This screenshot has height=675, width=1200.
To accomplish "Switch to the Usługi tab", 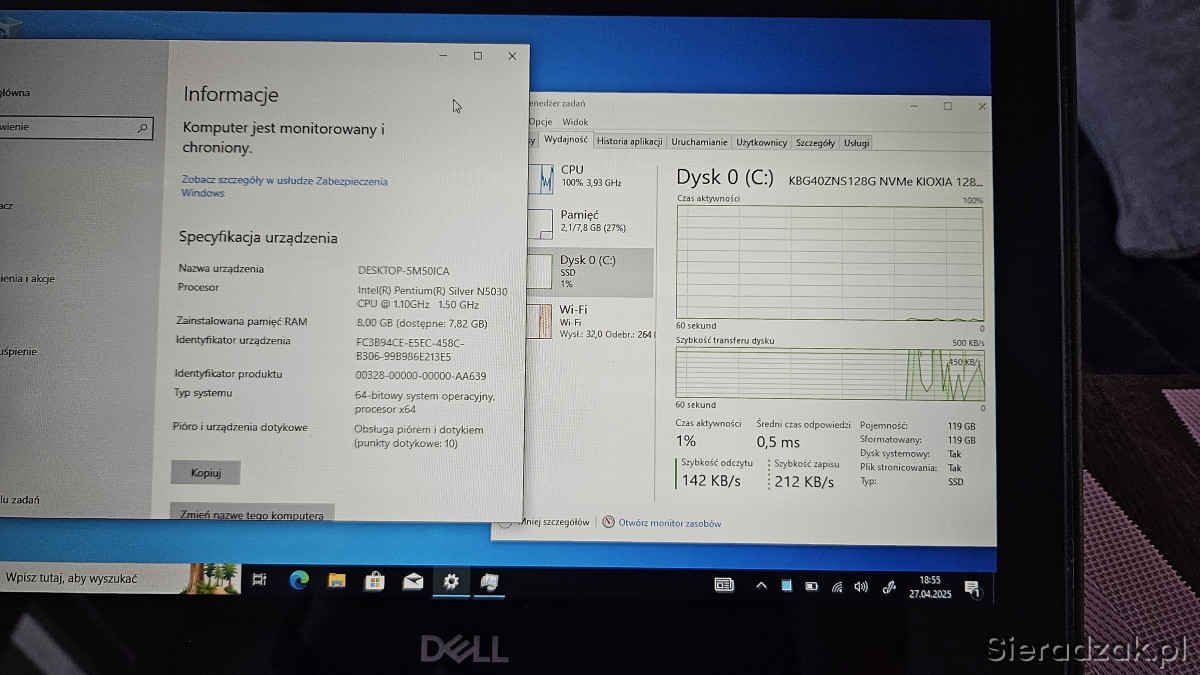I will click(856, 143).
